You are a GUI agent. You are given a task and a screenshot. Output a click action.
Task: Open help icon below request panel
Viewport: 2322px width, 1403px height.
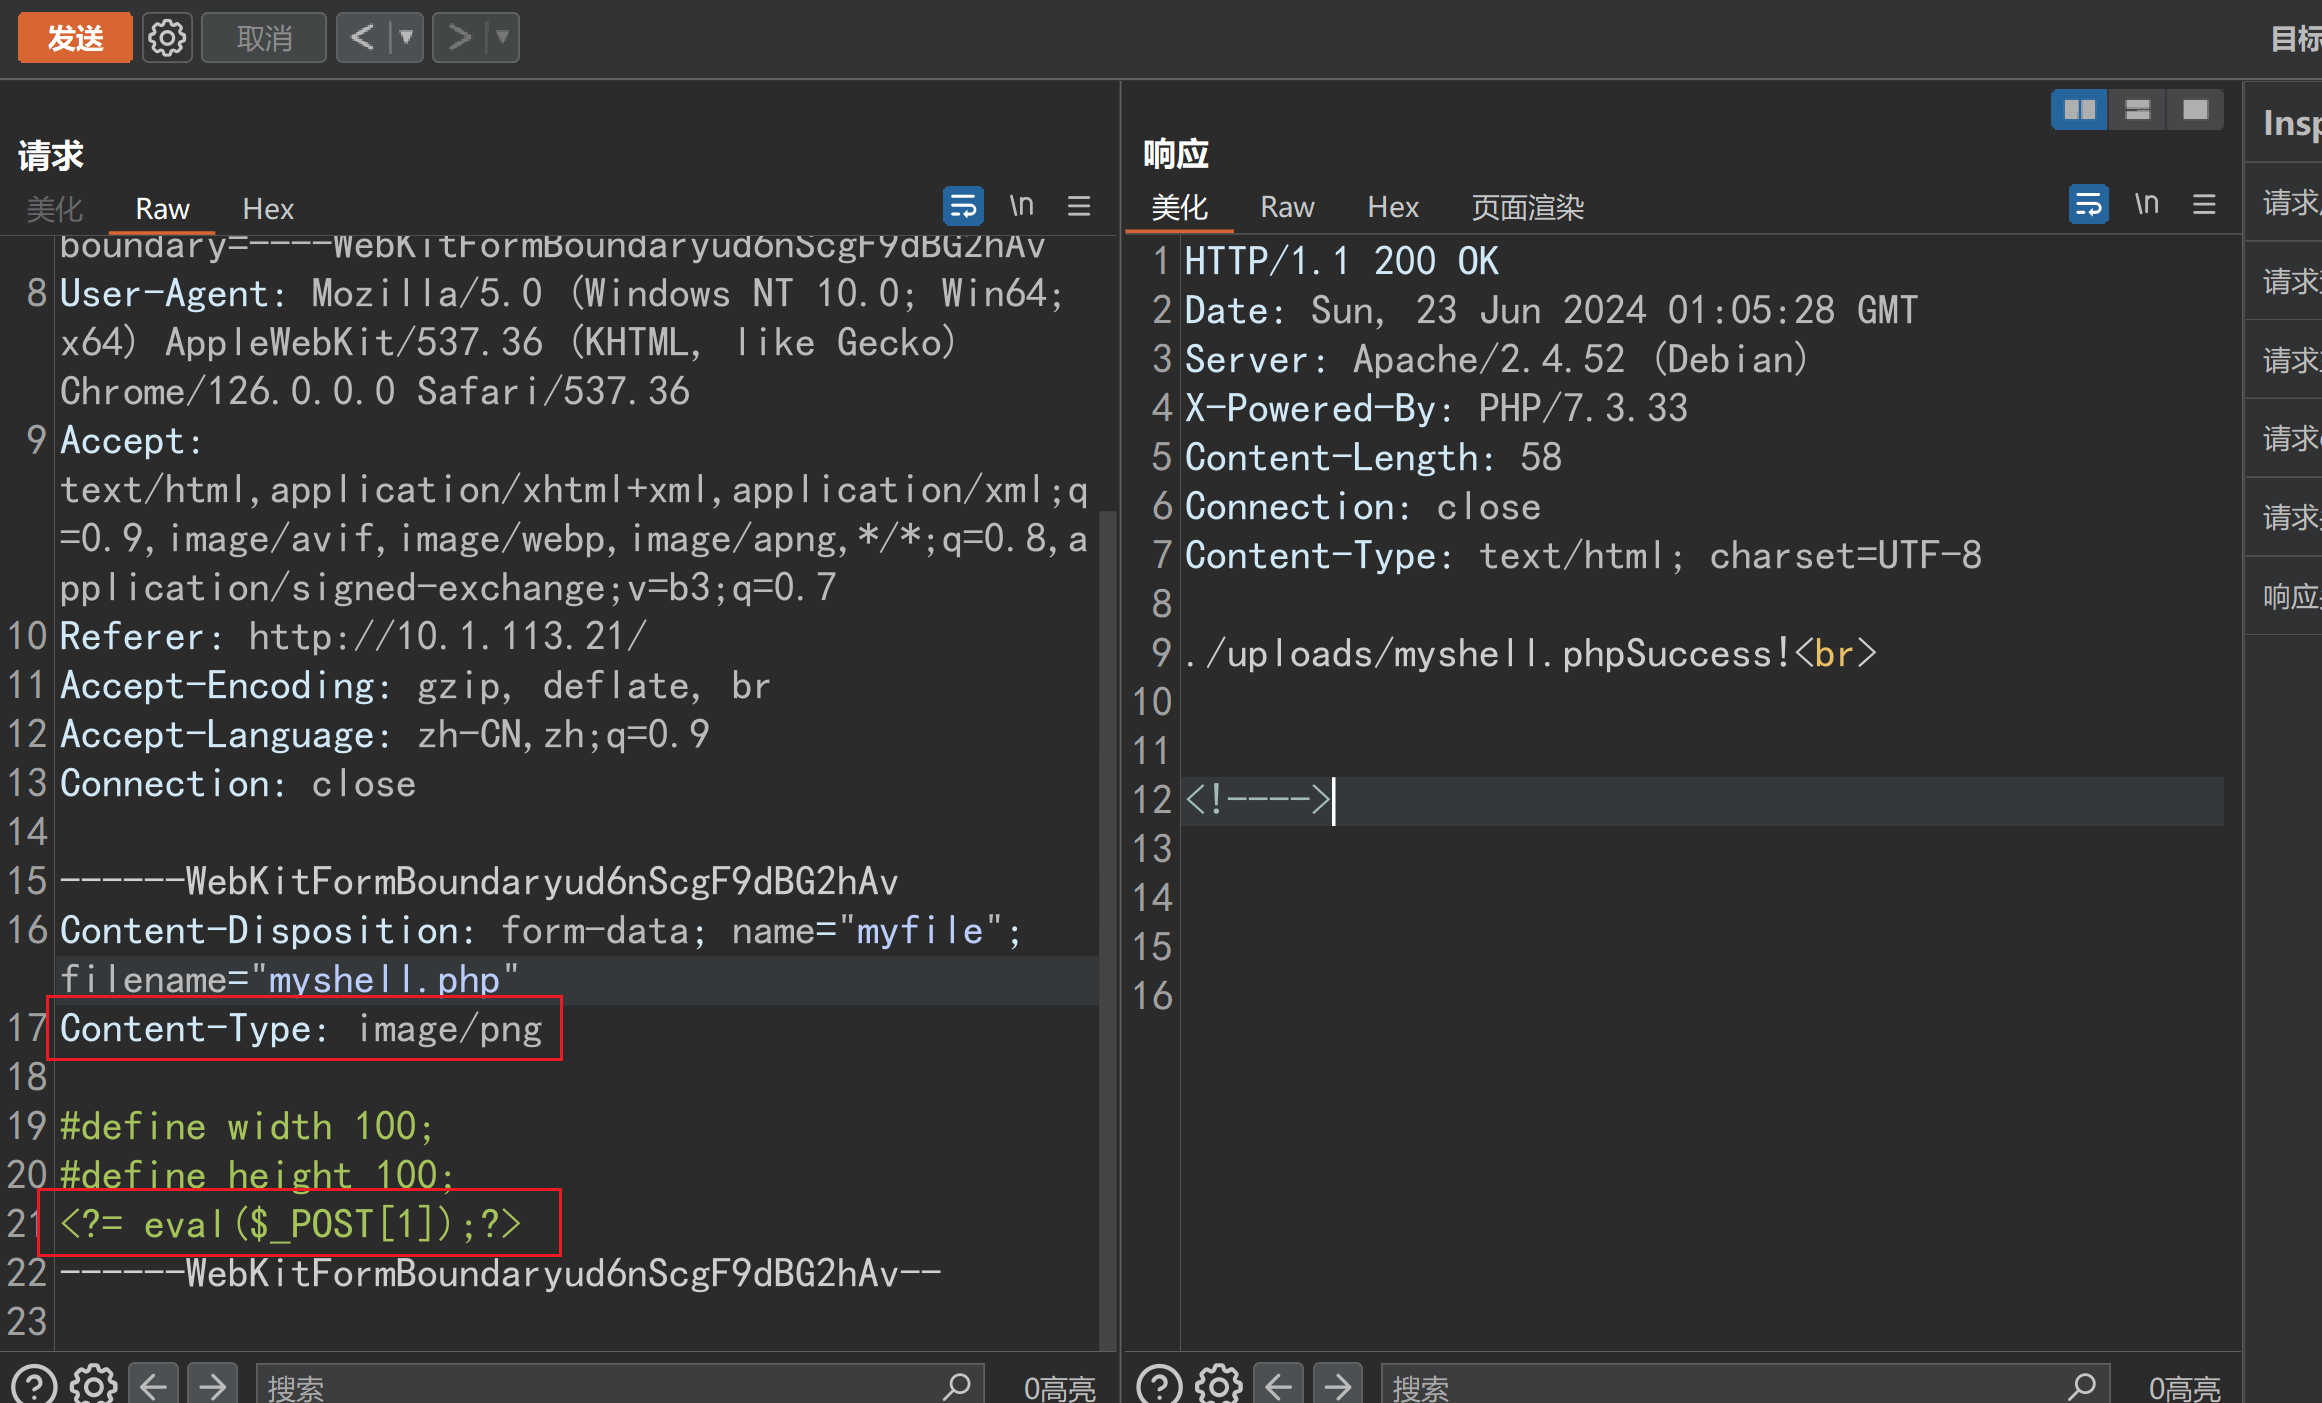click(x=35, y=1385)
